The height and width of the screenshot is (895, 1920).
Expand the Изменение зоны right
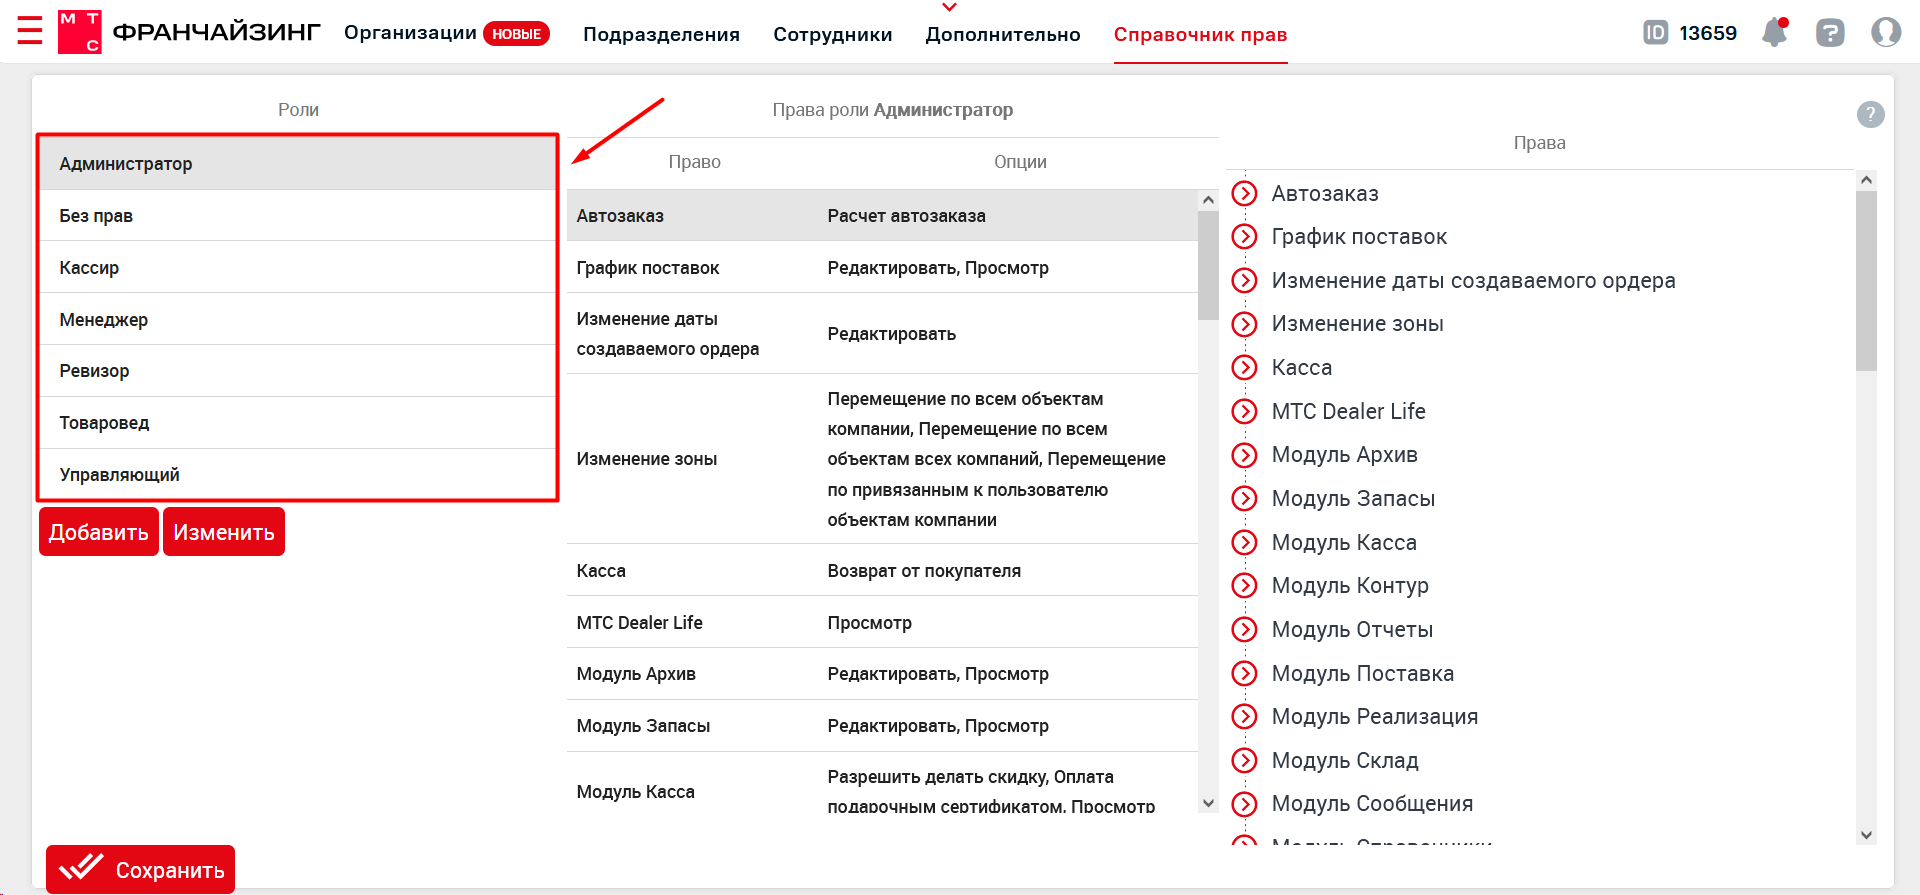click(x=1244, y=324)
